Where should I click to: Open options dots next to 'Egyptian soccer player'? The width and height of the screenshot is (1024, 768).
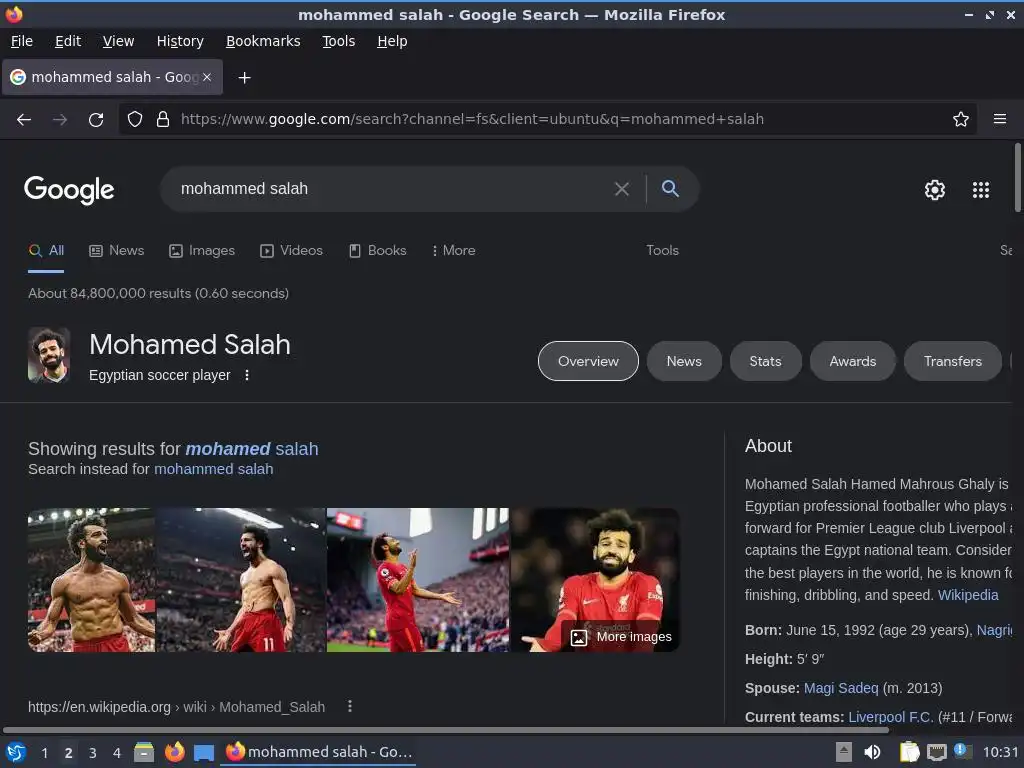click(x=247, y=375)
